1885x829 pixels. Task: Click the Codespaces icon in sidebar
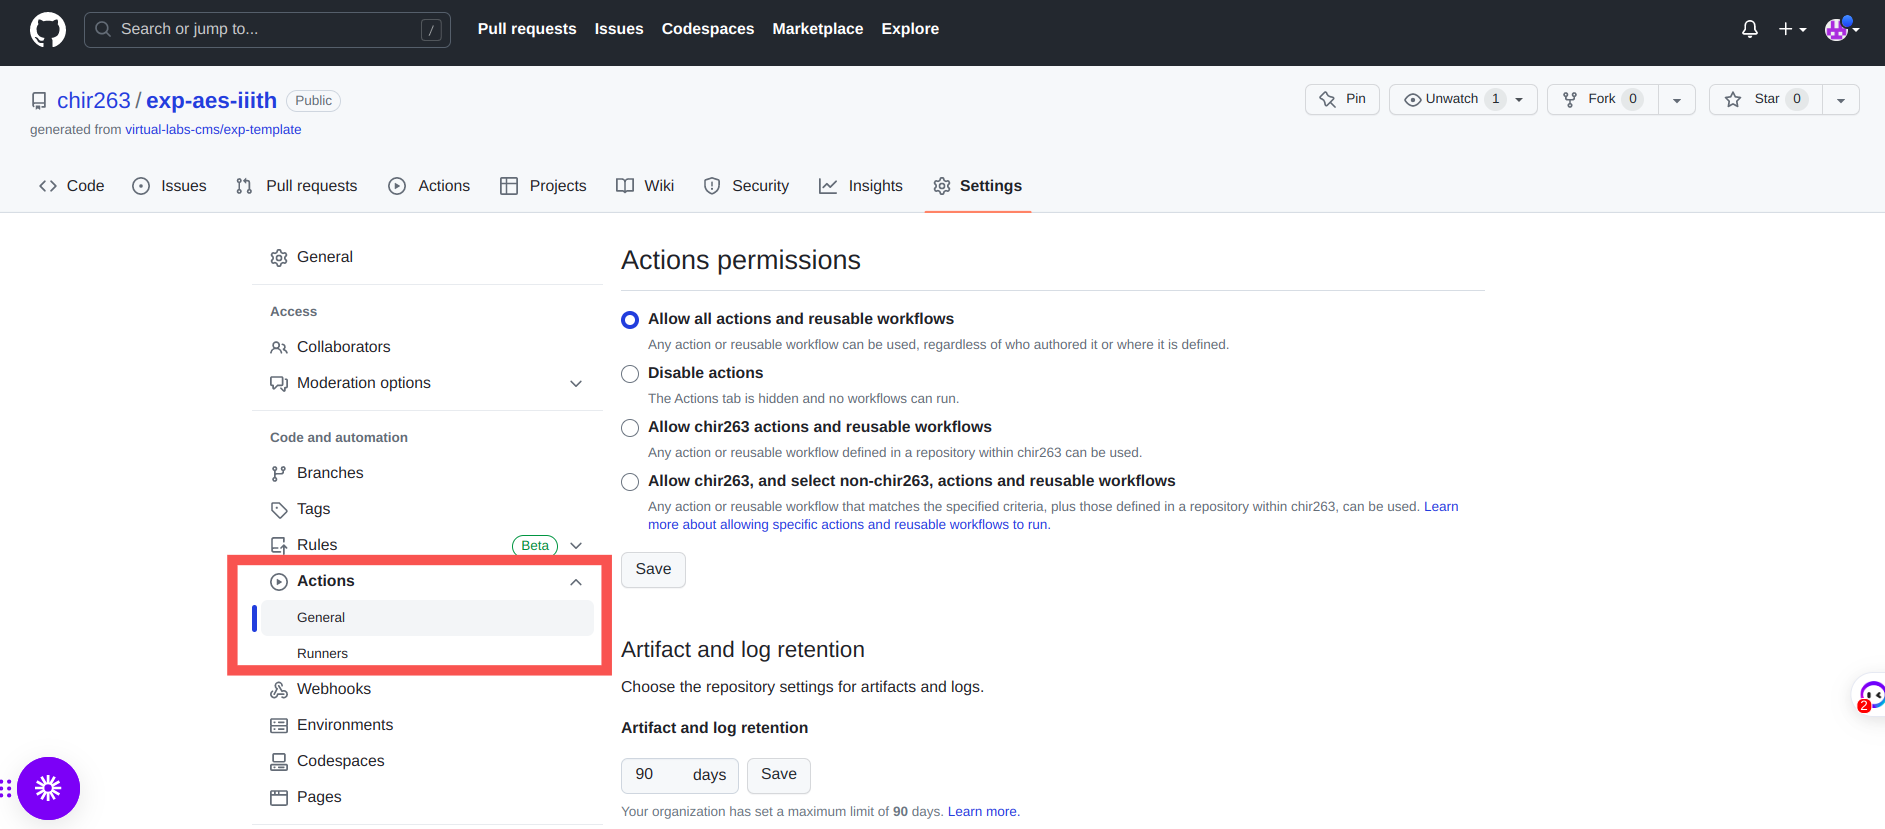pos(279,762)
